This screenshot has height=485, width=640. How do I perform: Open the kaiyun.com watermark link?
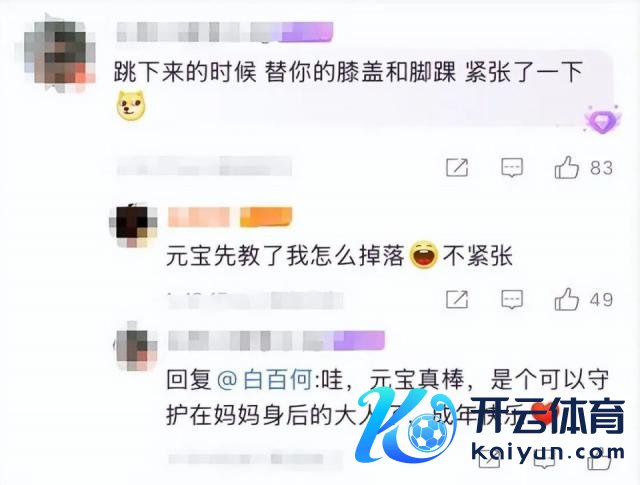[548, 452]
